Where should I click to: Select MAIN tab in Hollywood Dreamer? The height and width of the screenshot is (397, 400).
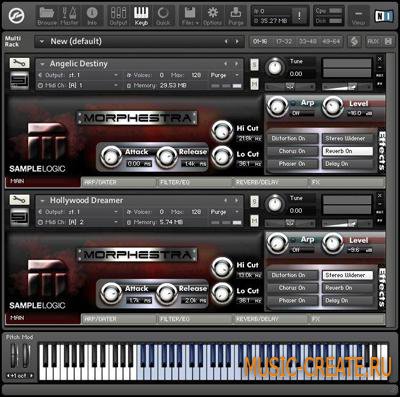43,318
